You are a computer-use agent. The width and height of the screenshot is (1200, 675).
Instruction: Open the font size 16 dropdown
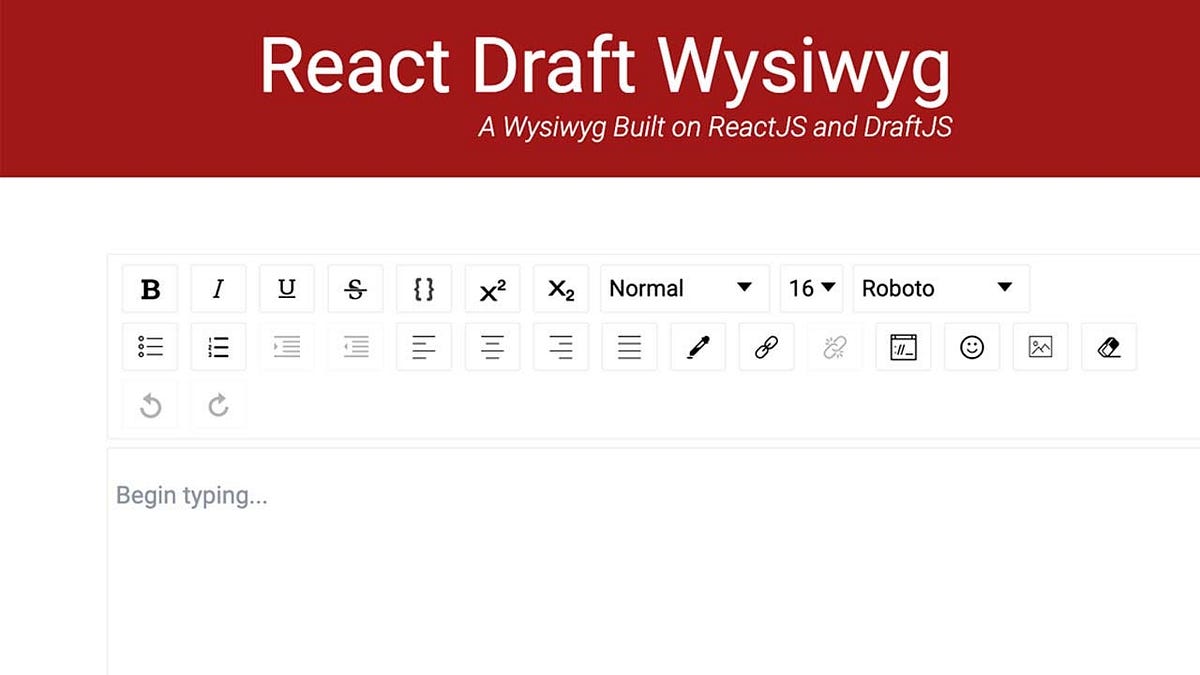tap(811, 288)
